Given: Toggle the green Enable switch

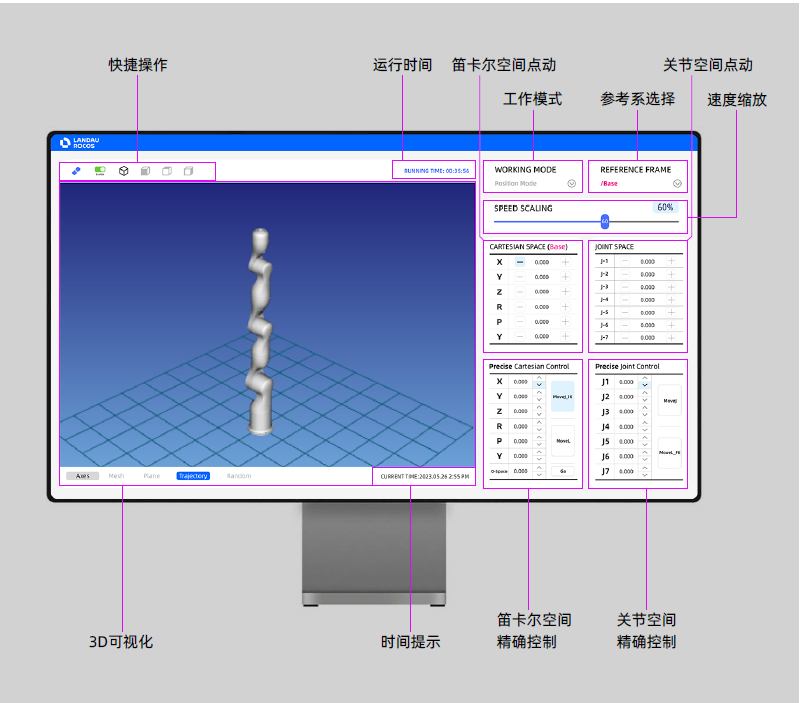Looking at the screenshot, I should (100, 171).
